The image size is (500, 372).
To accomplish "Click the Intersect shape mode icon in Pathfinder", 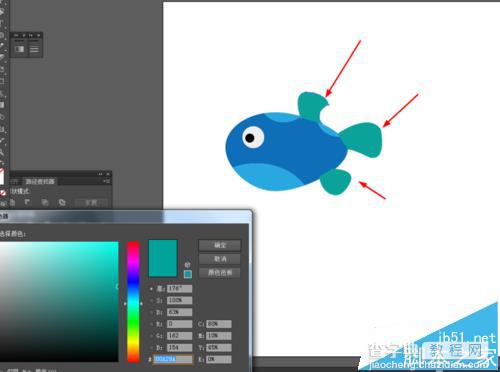I will click(45, 202).
